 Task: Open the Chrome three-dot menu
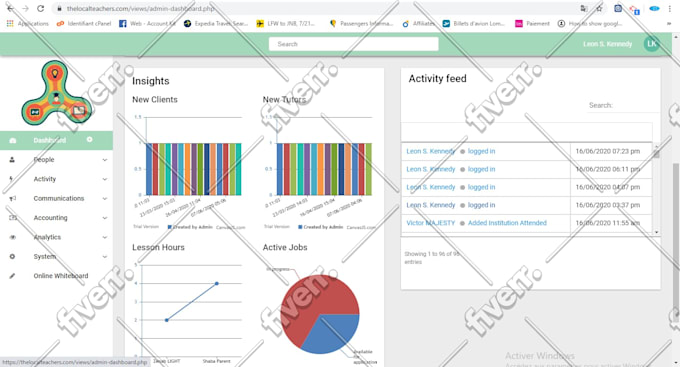tap(670, 8)
